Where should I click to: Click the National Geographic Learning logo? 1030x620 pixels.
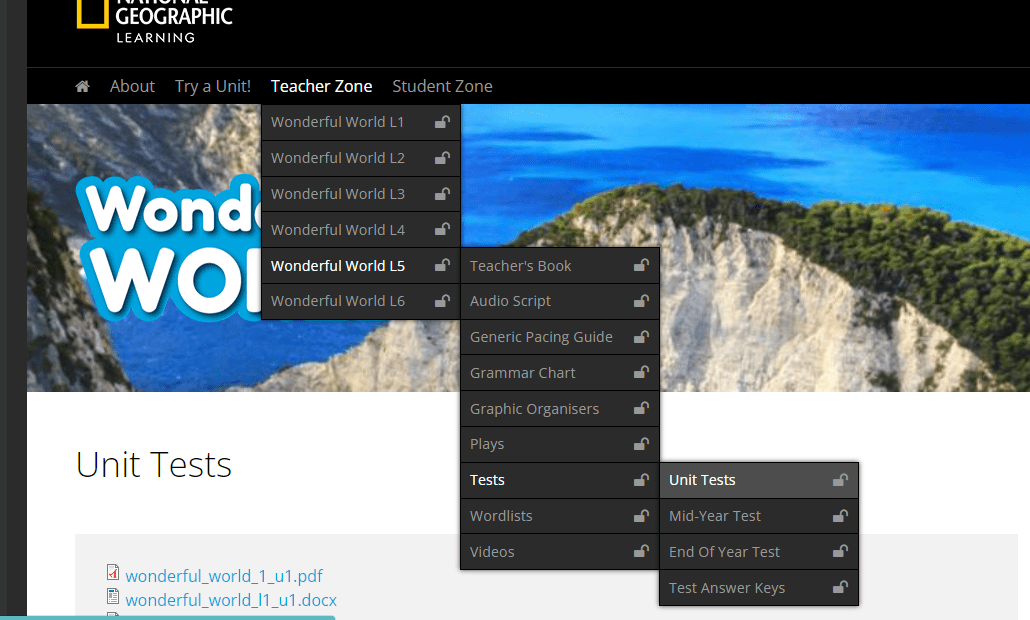click(x=154, y=20)
